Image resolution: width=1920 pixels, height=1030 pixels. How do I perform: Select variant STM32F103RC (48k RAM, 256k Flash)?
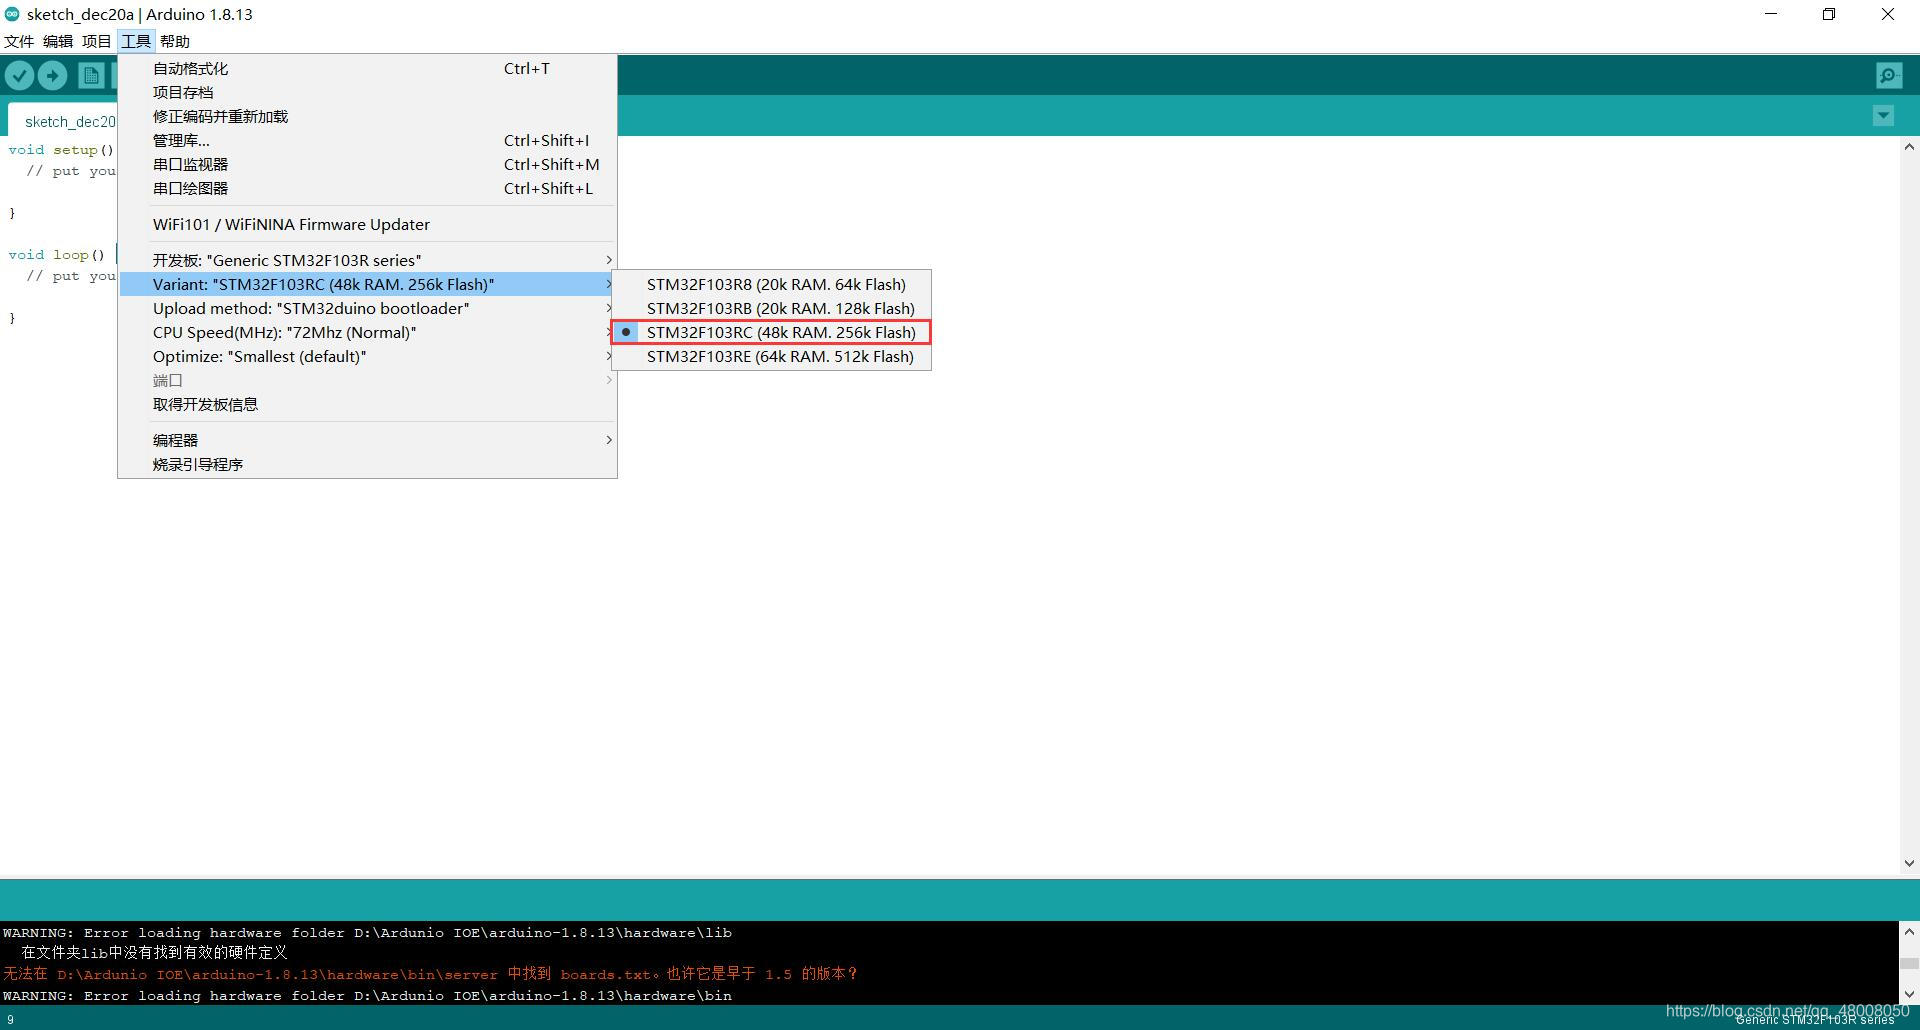tap(771, 332)
